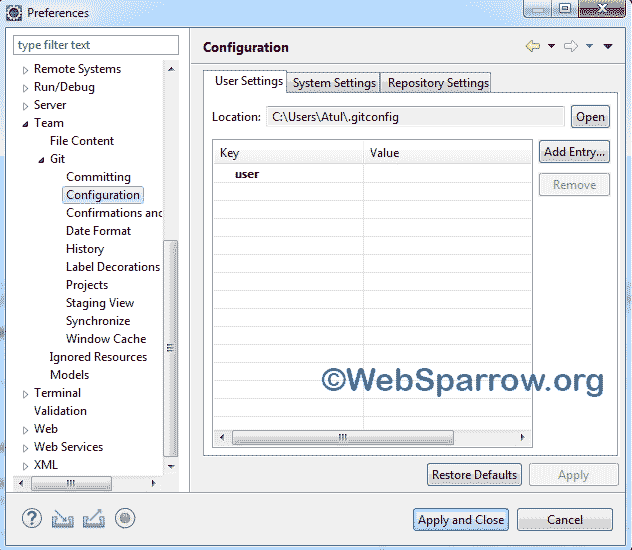Click the Oomph preference recorder icon

click(x=125, y=518)
